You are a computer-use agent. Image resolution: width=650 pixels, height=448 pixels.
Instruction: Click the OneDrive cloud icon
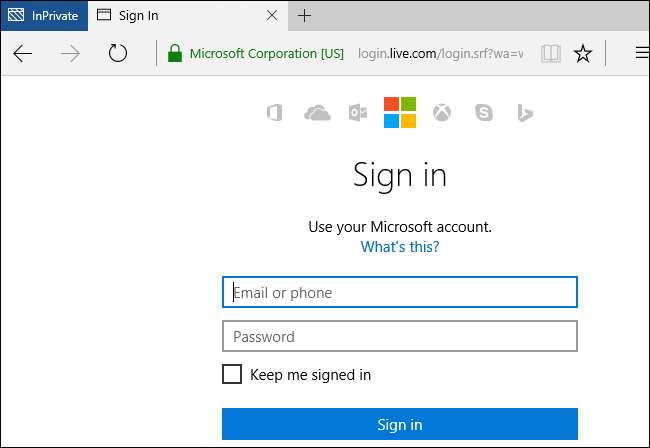[318, 113]
